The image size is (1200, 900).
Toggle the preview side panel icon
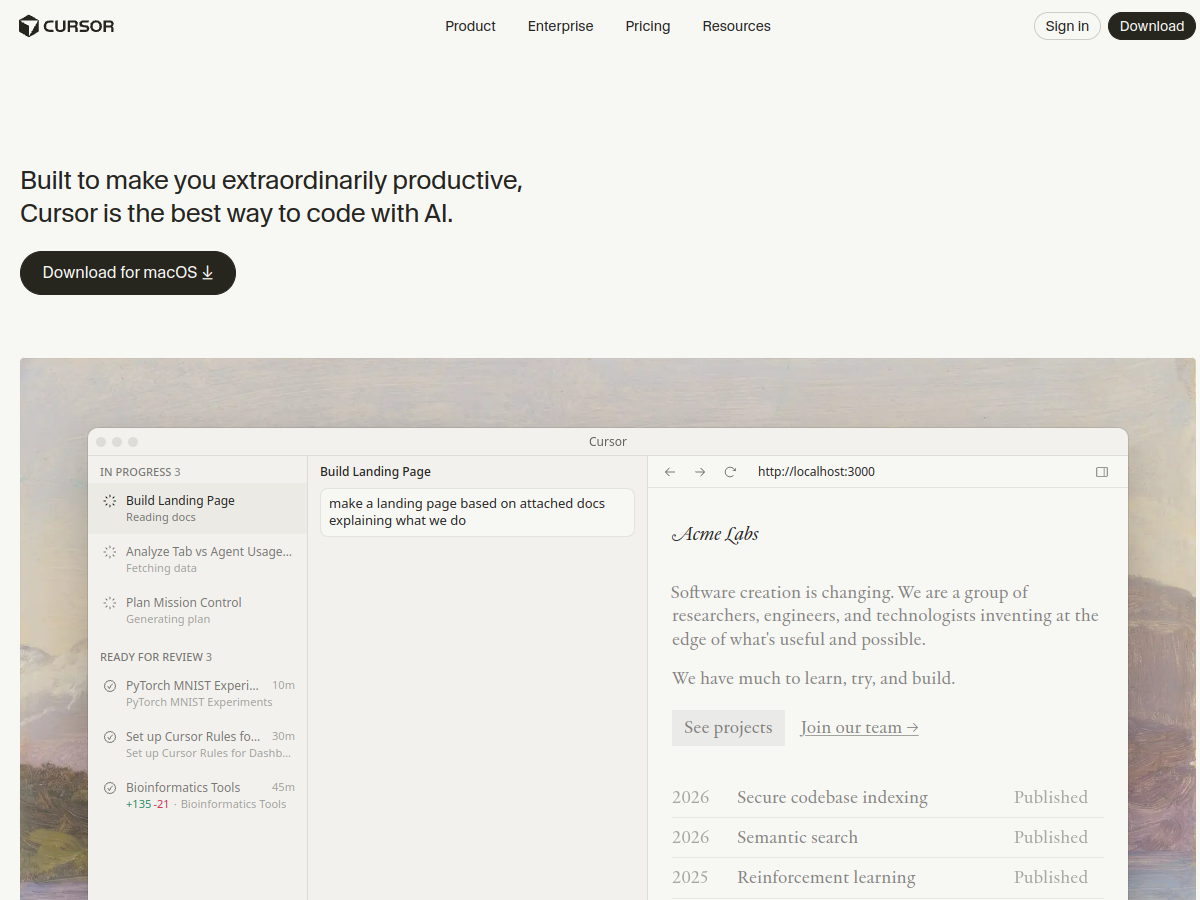(1102, 472)
